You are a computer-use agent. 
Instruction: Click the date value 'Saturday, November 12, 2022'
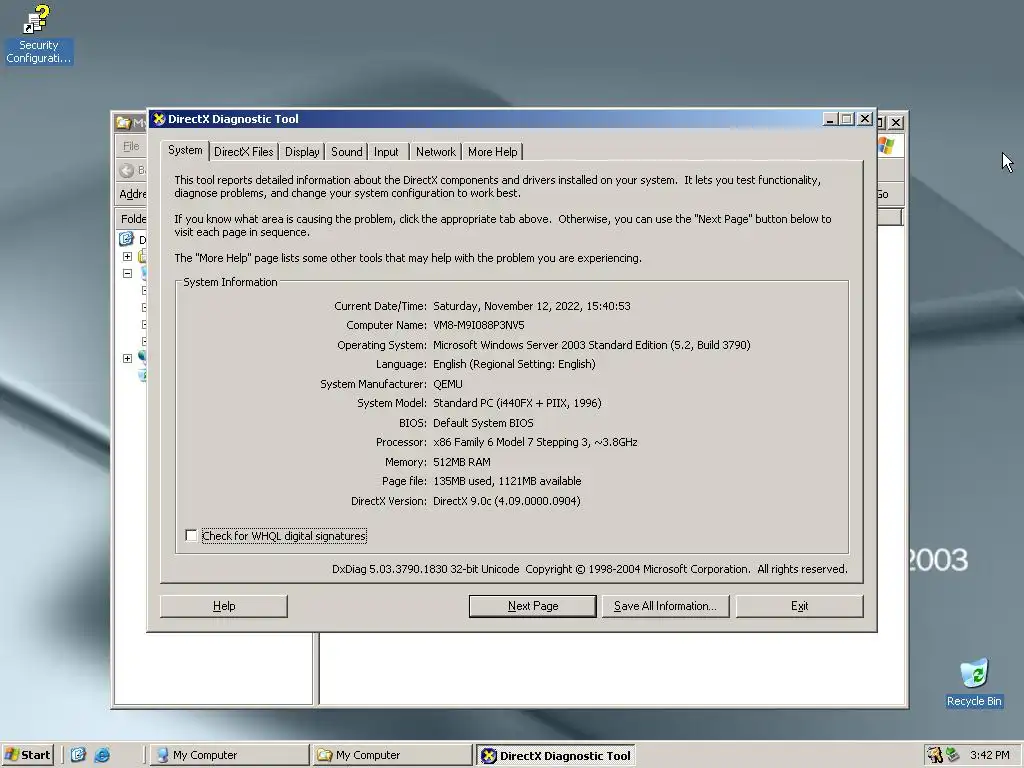pos(506,306)
